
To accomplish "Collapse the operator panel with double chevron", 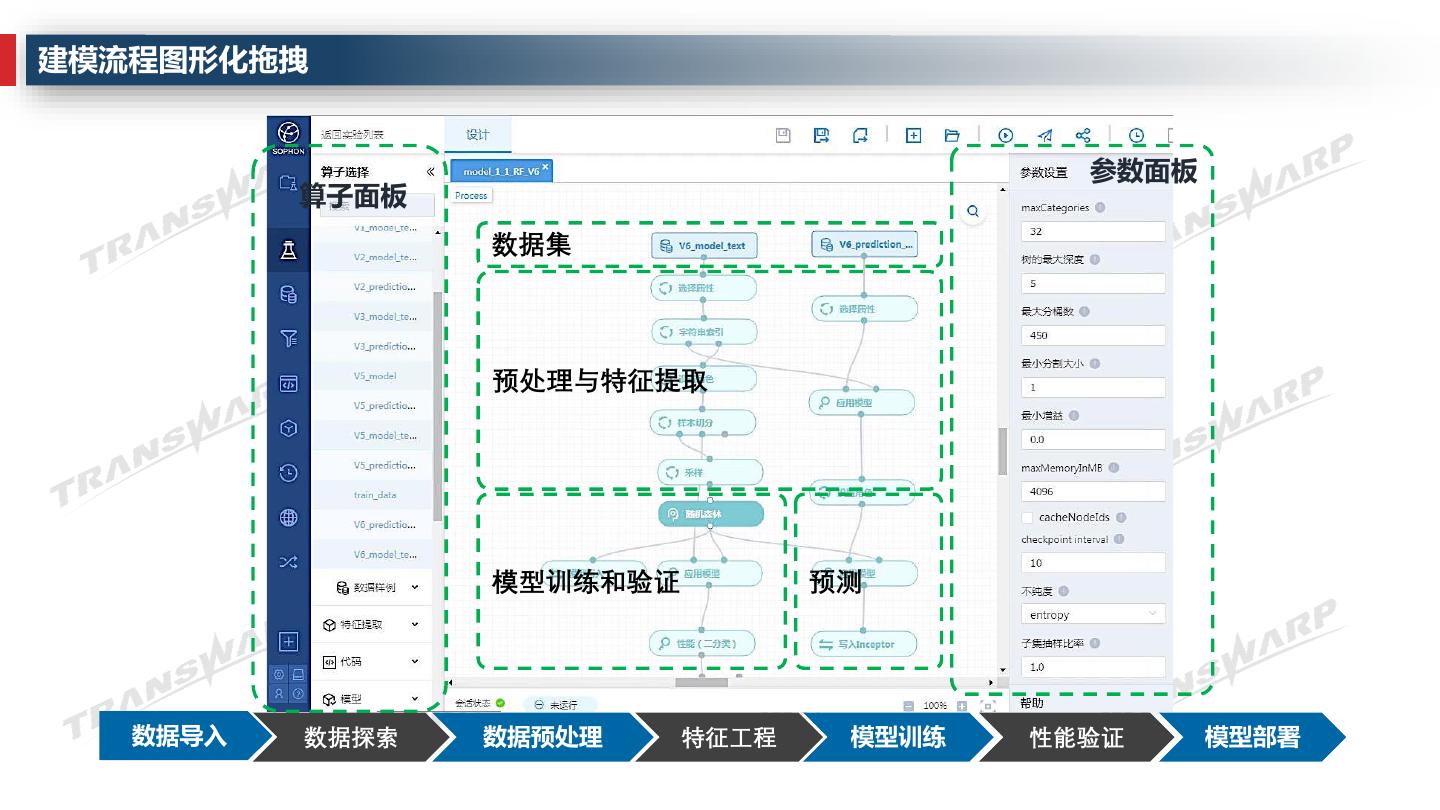I will [431, 172].
